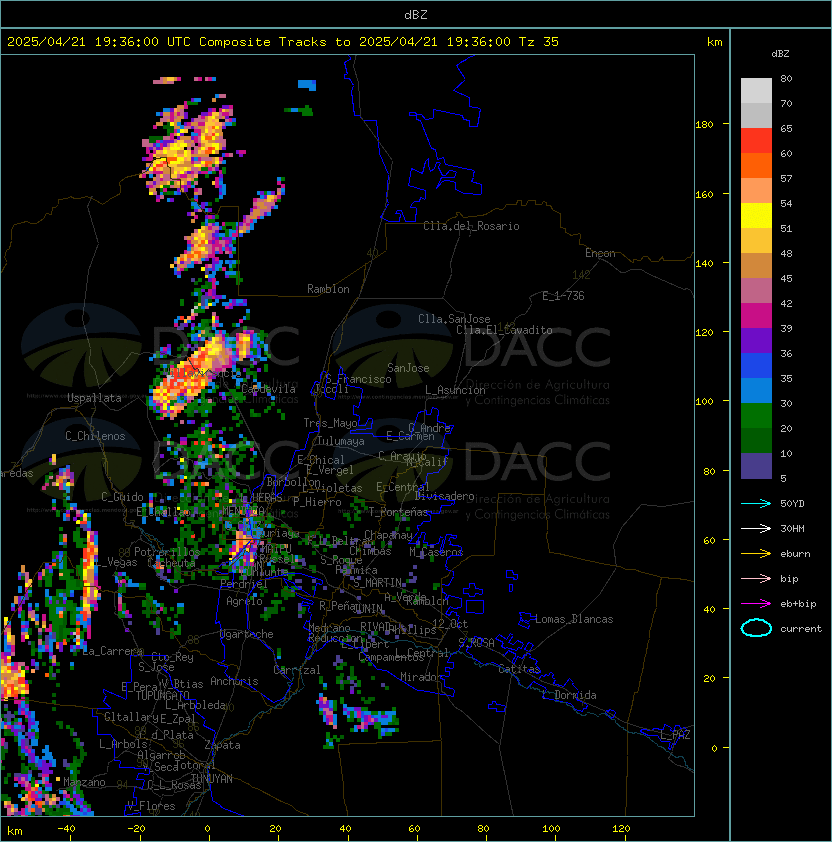Viewport: 832px width, 842px height.
Task: Click the C_Guido place label
Action: point(122,497)
